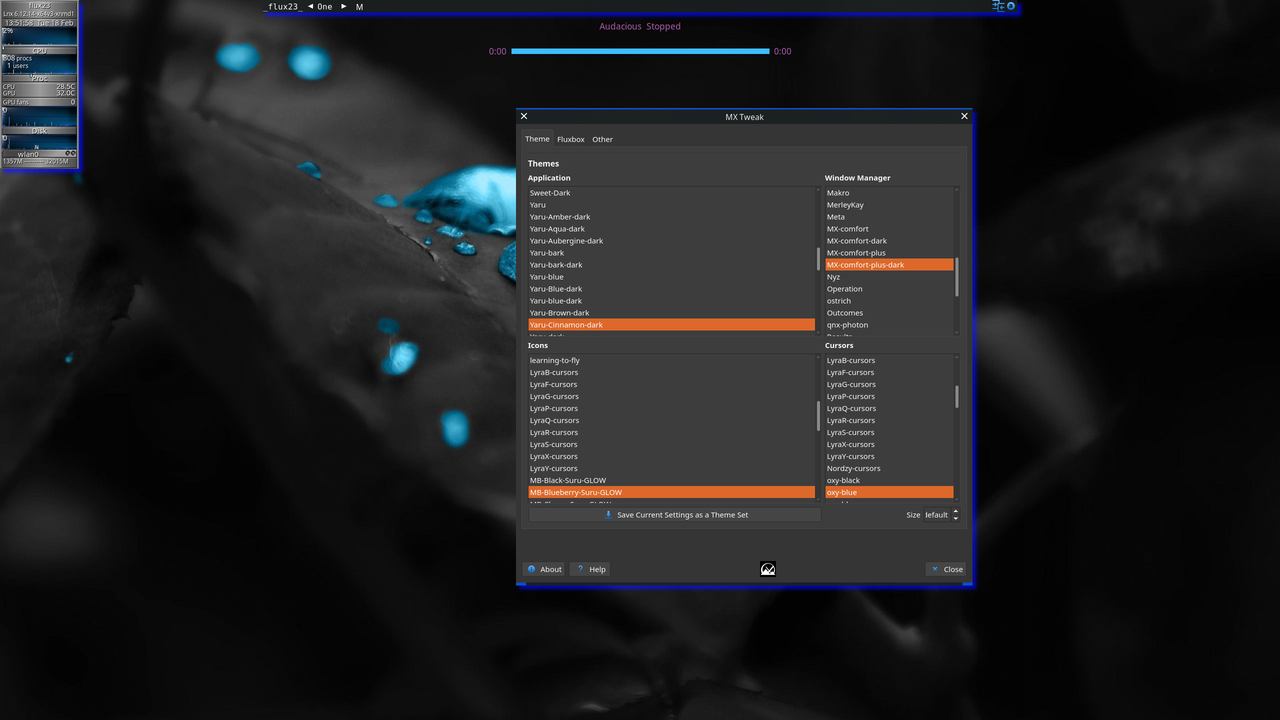Select Yaru-bark-dark application theme
The image size is (1280, 720).
[671, 265]
